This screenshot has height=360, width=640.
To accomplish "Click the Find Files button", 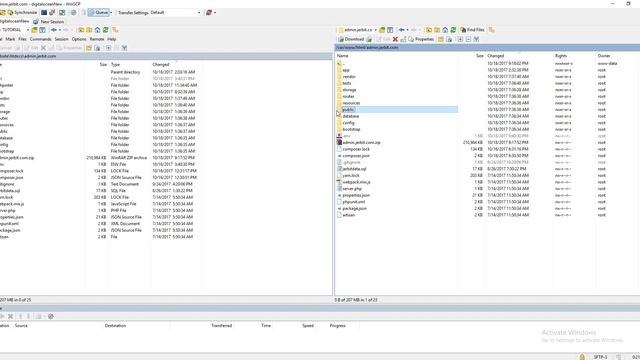I will [472, 30].
